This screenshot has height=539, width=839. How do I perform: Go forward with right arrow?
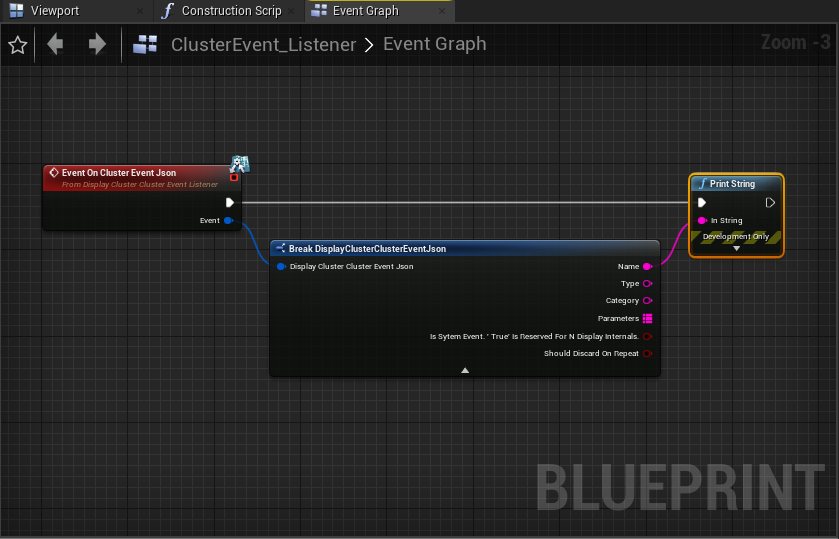pyautogui.click(x=97, y=44)
